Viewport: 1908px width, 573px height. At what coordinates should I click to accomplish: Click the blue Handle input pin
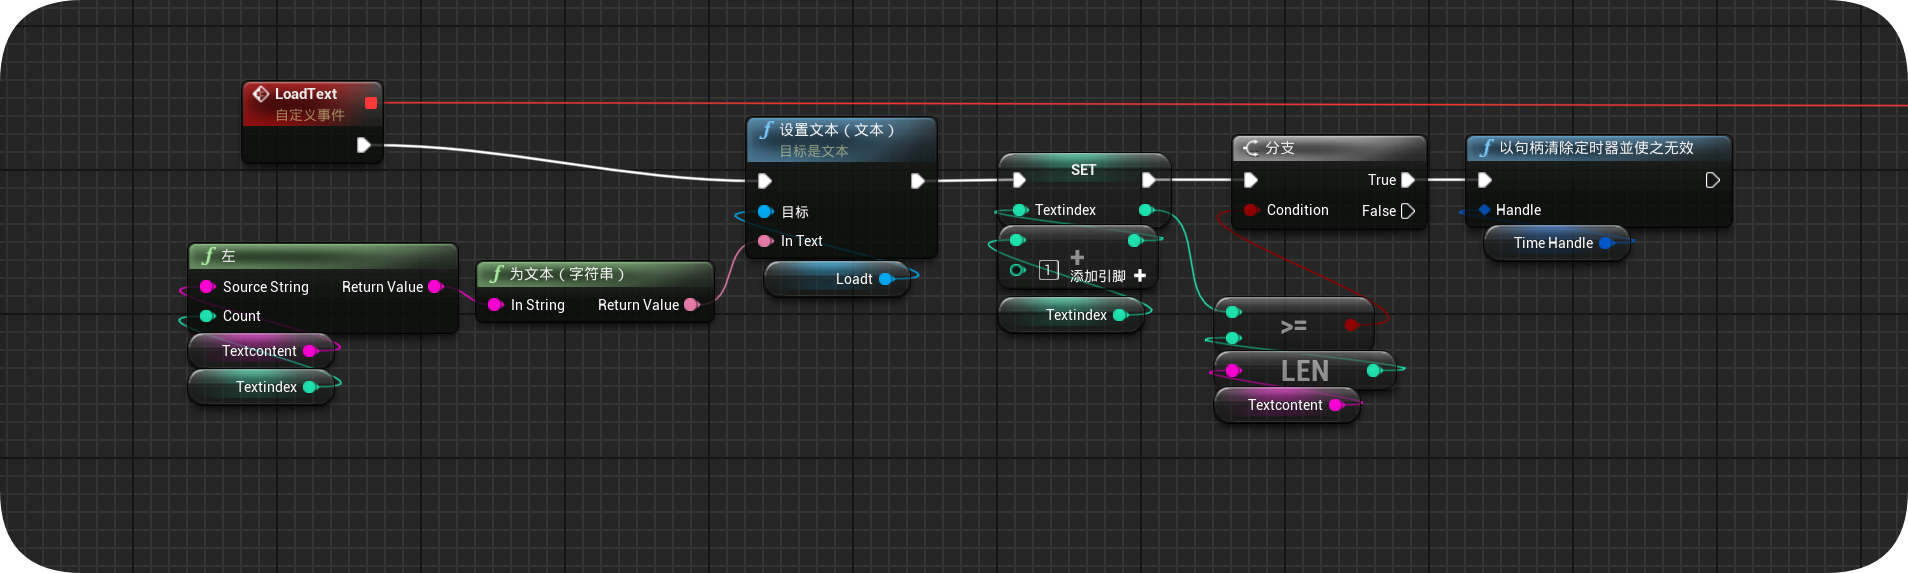coord(1485,210)
